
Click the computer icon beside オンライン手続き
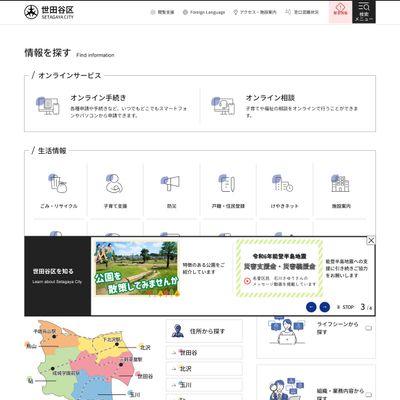(x=47, y=106)
